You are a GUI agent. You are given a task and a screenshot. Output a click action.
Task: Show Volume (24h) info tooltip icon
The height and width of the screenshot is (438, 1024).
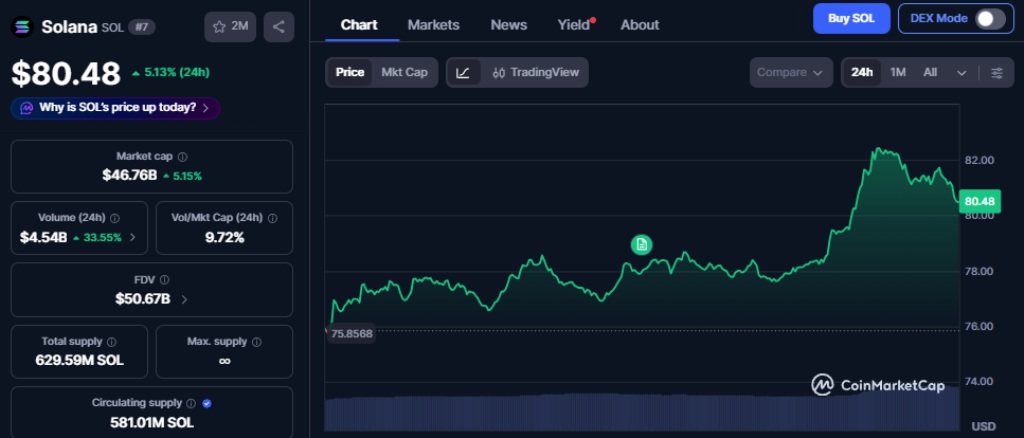tap(115, 218)
